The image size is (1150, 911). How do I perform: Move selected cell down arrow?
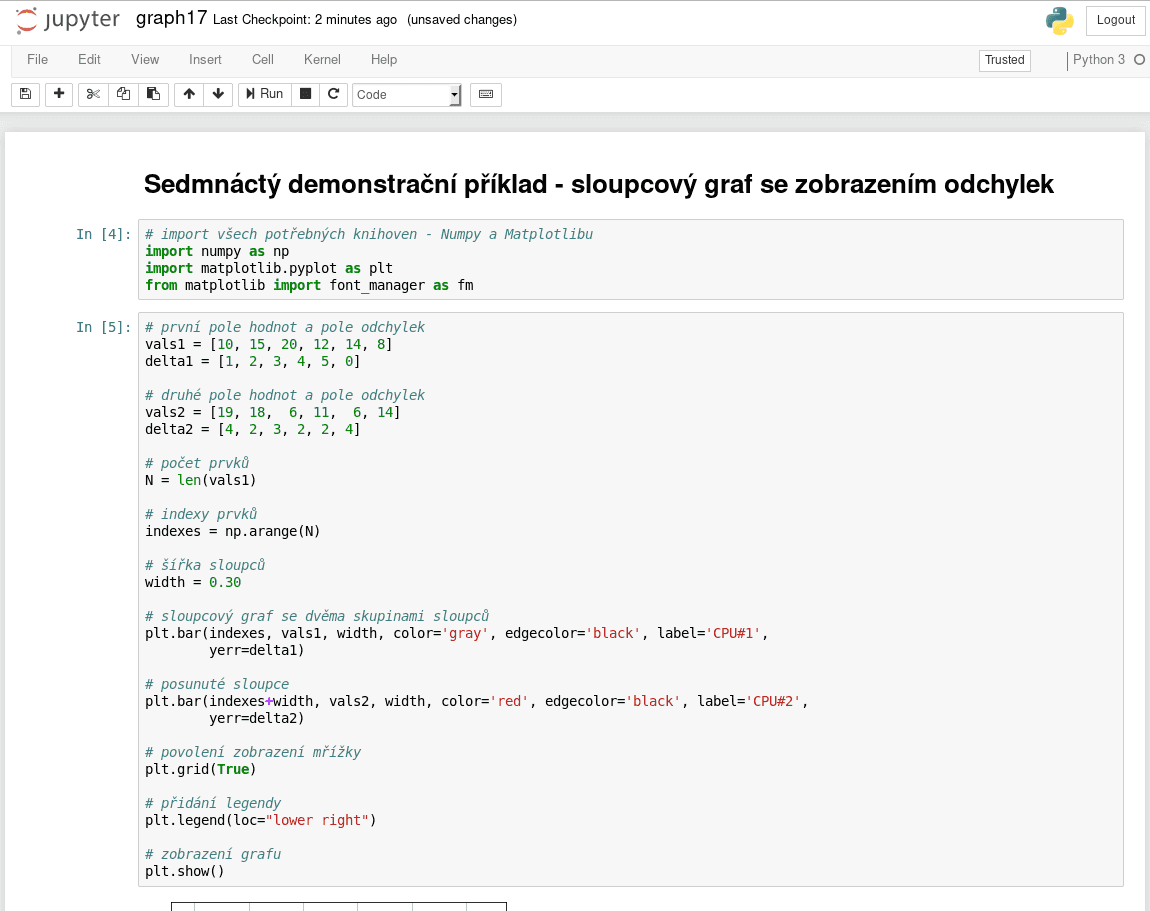tap(218, 94)
